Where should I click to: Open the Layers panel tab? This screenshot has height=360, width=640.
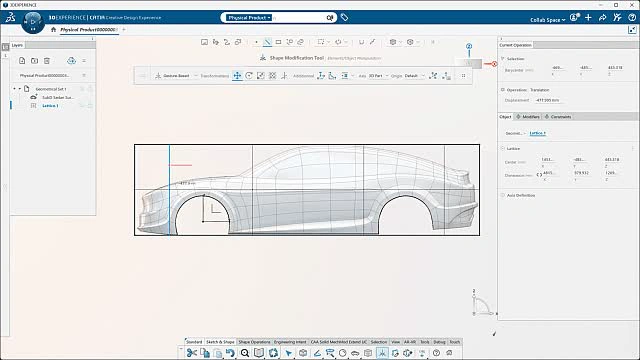pos(17,45)
